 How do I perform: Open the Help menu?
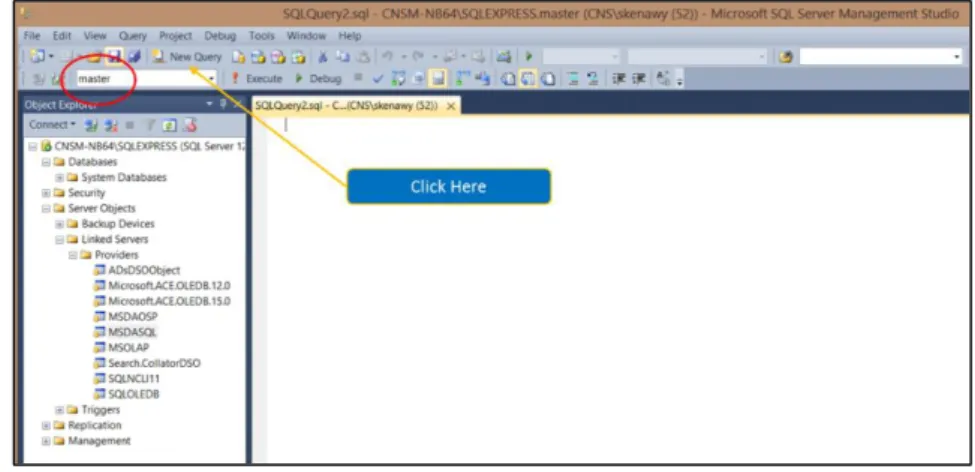[x=350, y=35]
